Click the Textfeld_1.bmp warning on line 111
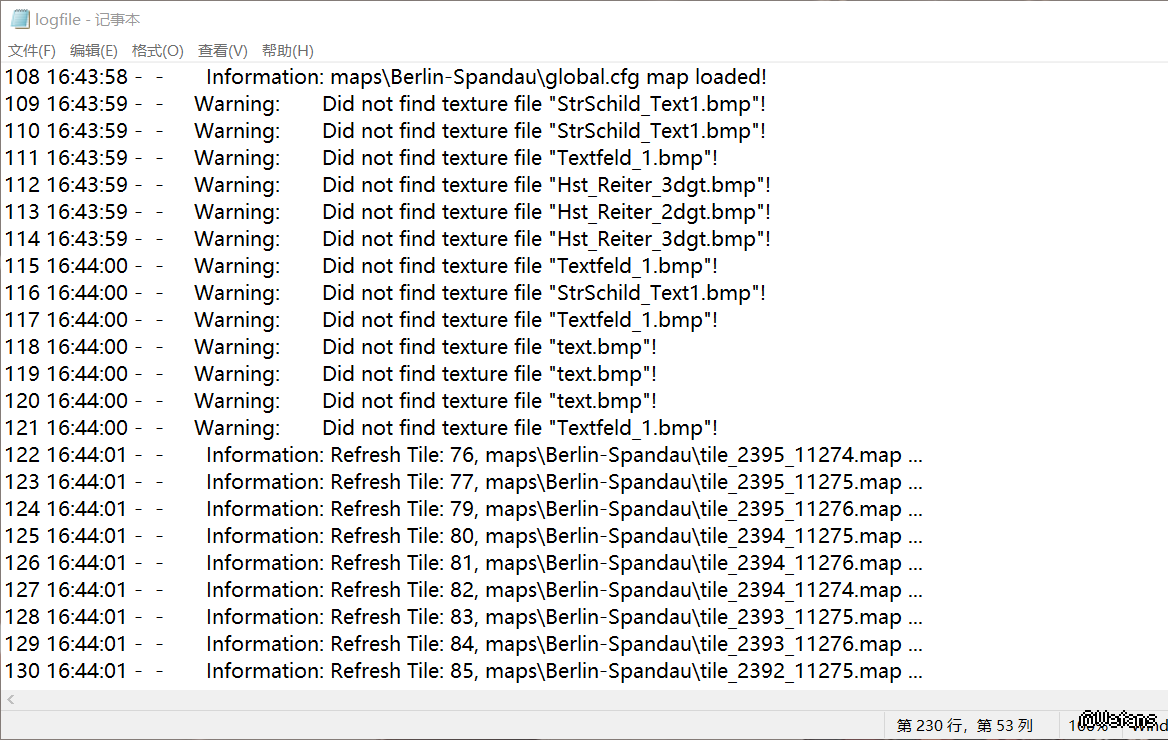This screenshot has height=740, width=1168. pos(632,158)
